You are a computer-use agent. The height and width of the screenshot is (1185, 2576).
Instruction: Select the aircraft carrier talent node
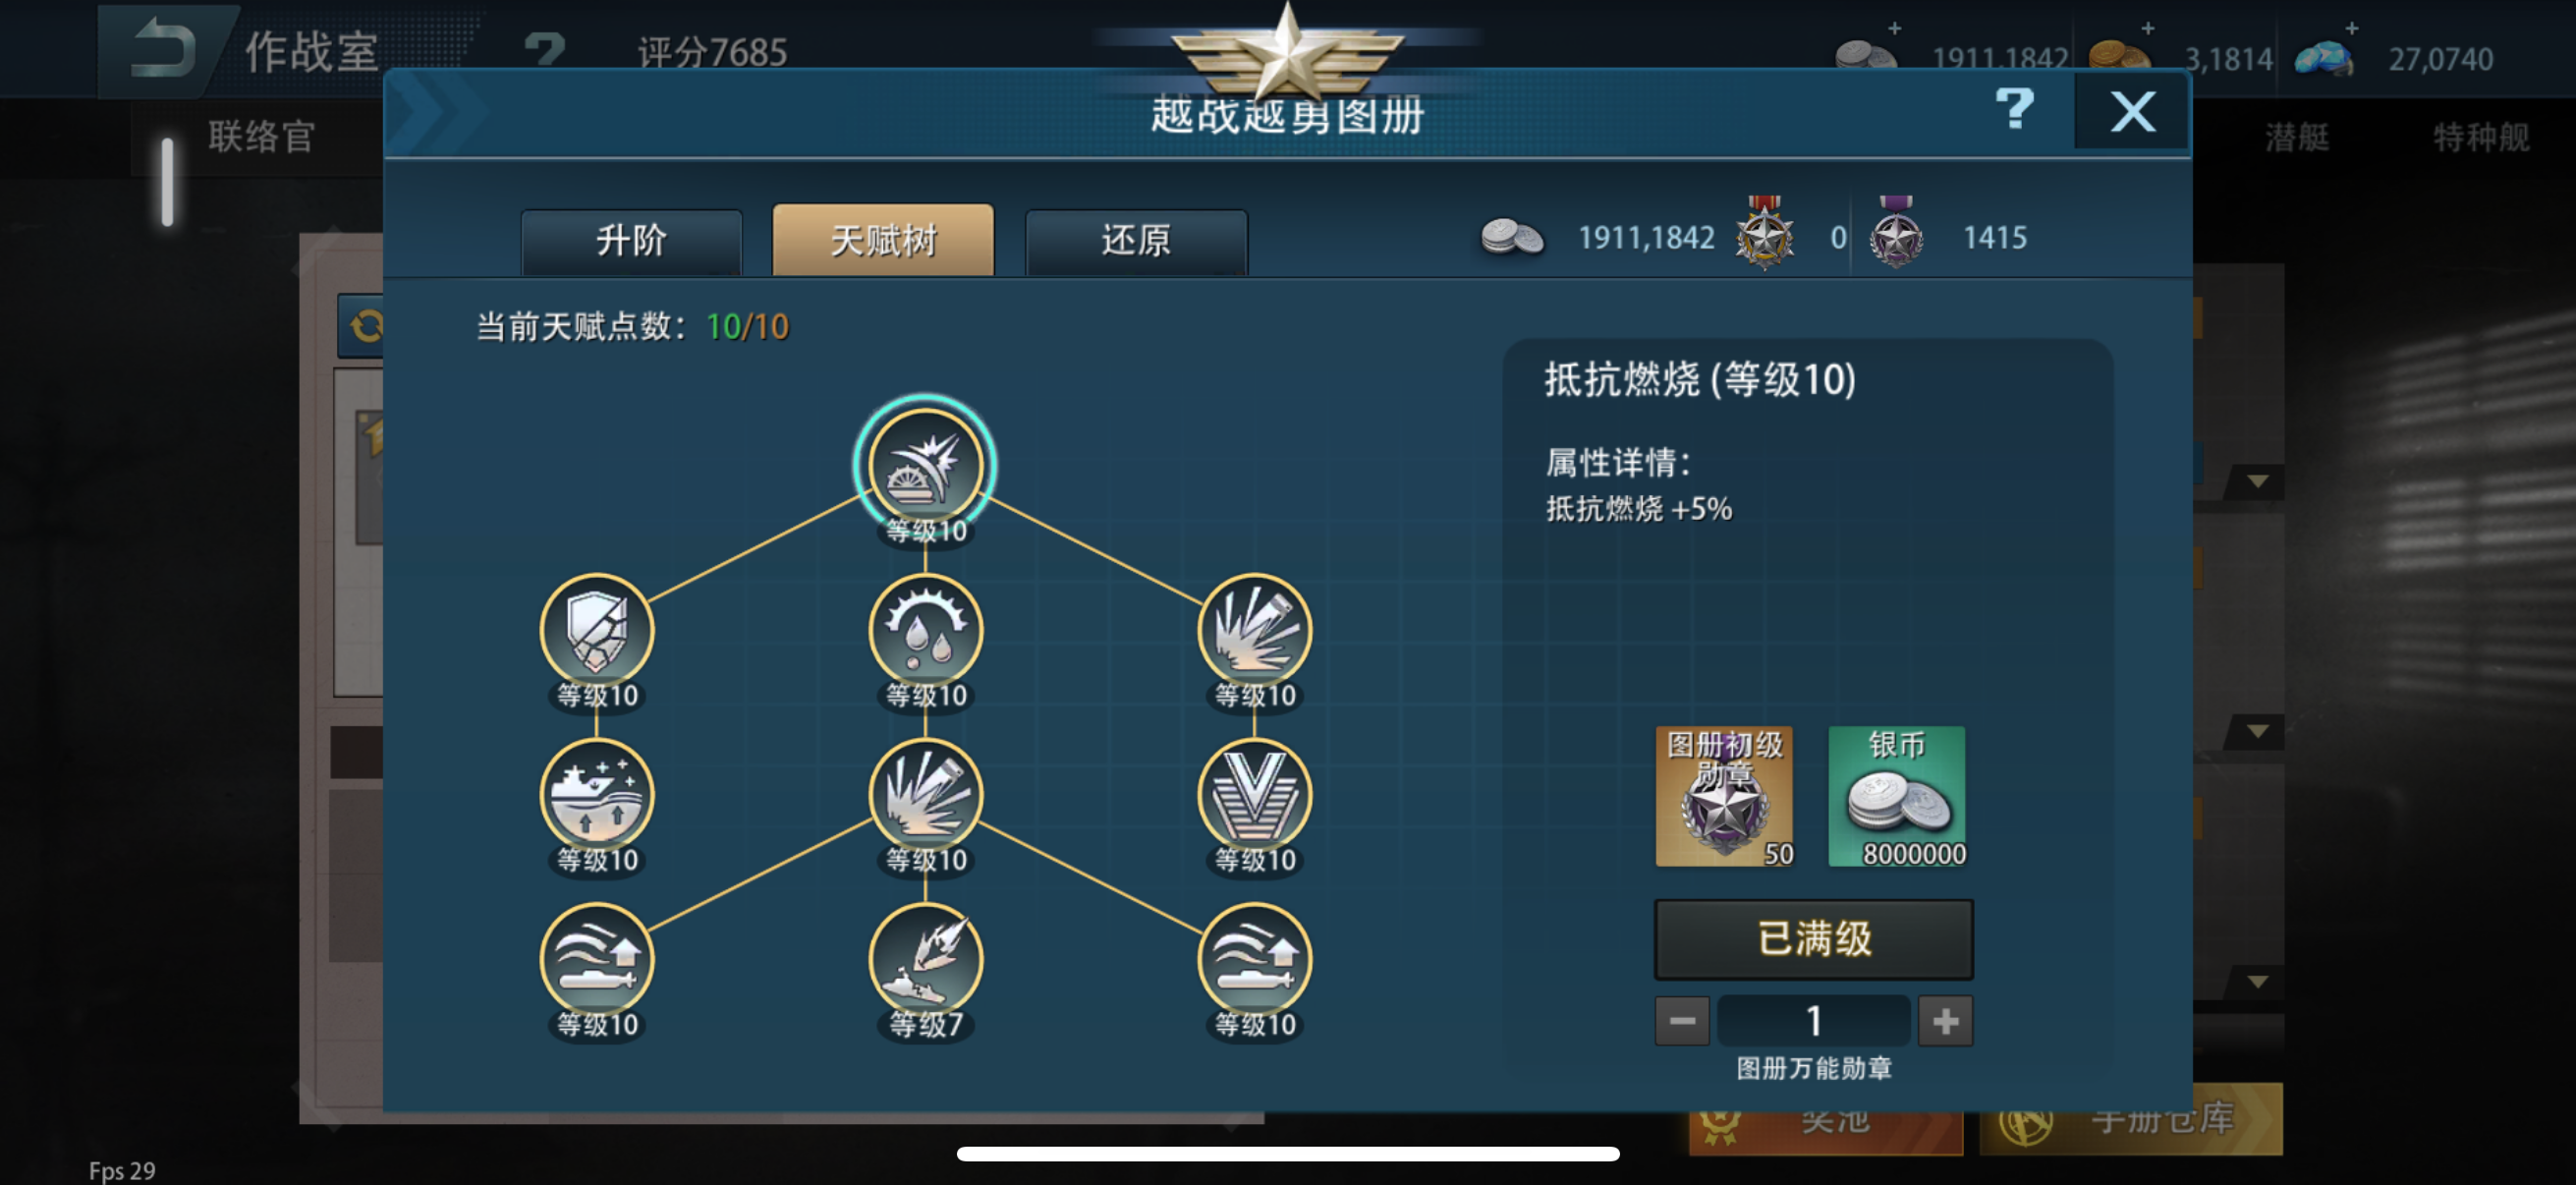(x=597, y=796)
